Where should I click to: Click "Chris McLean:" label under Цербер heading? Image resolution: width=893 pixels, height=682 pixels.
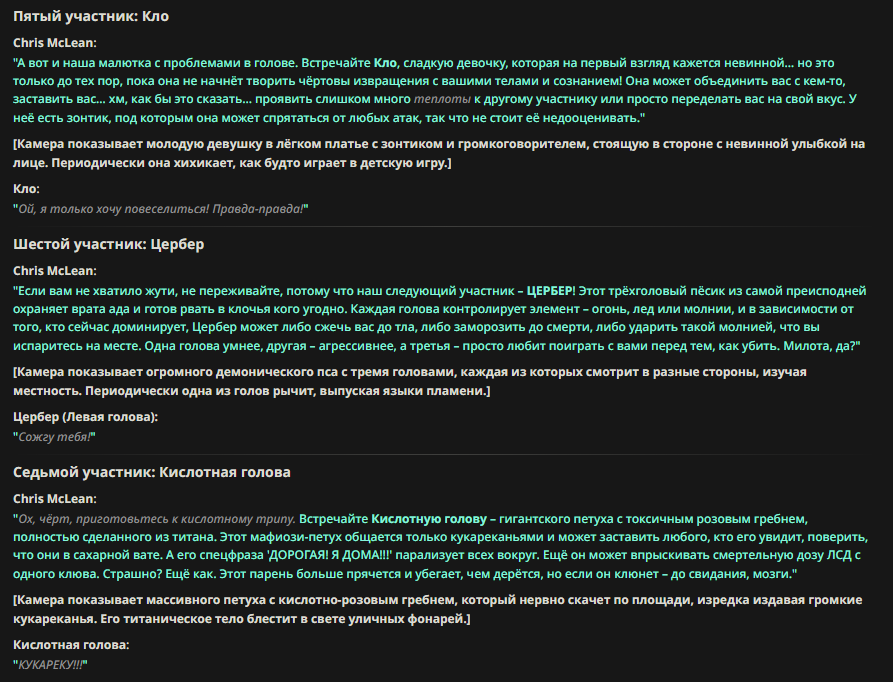pyautogui.click(x=55, y=270)
